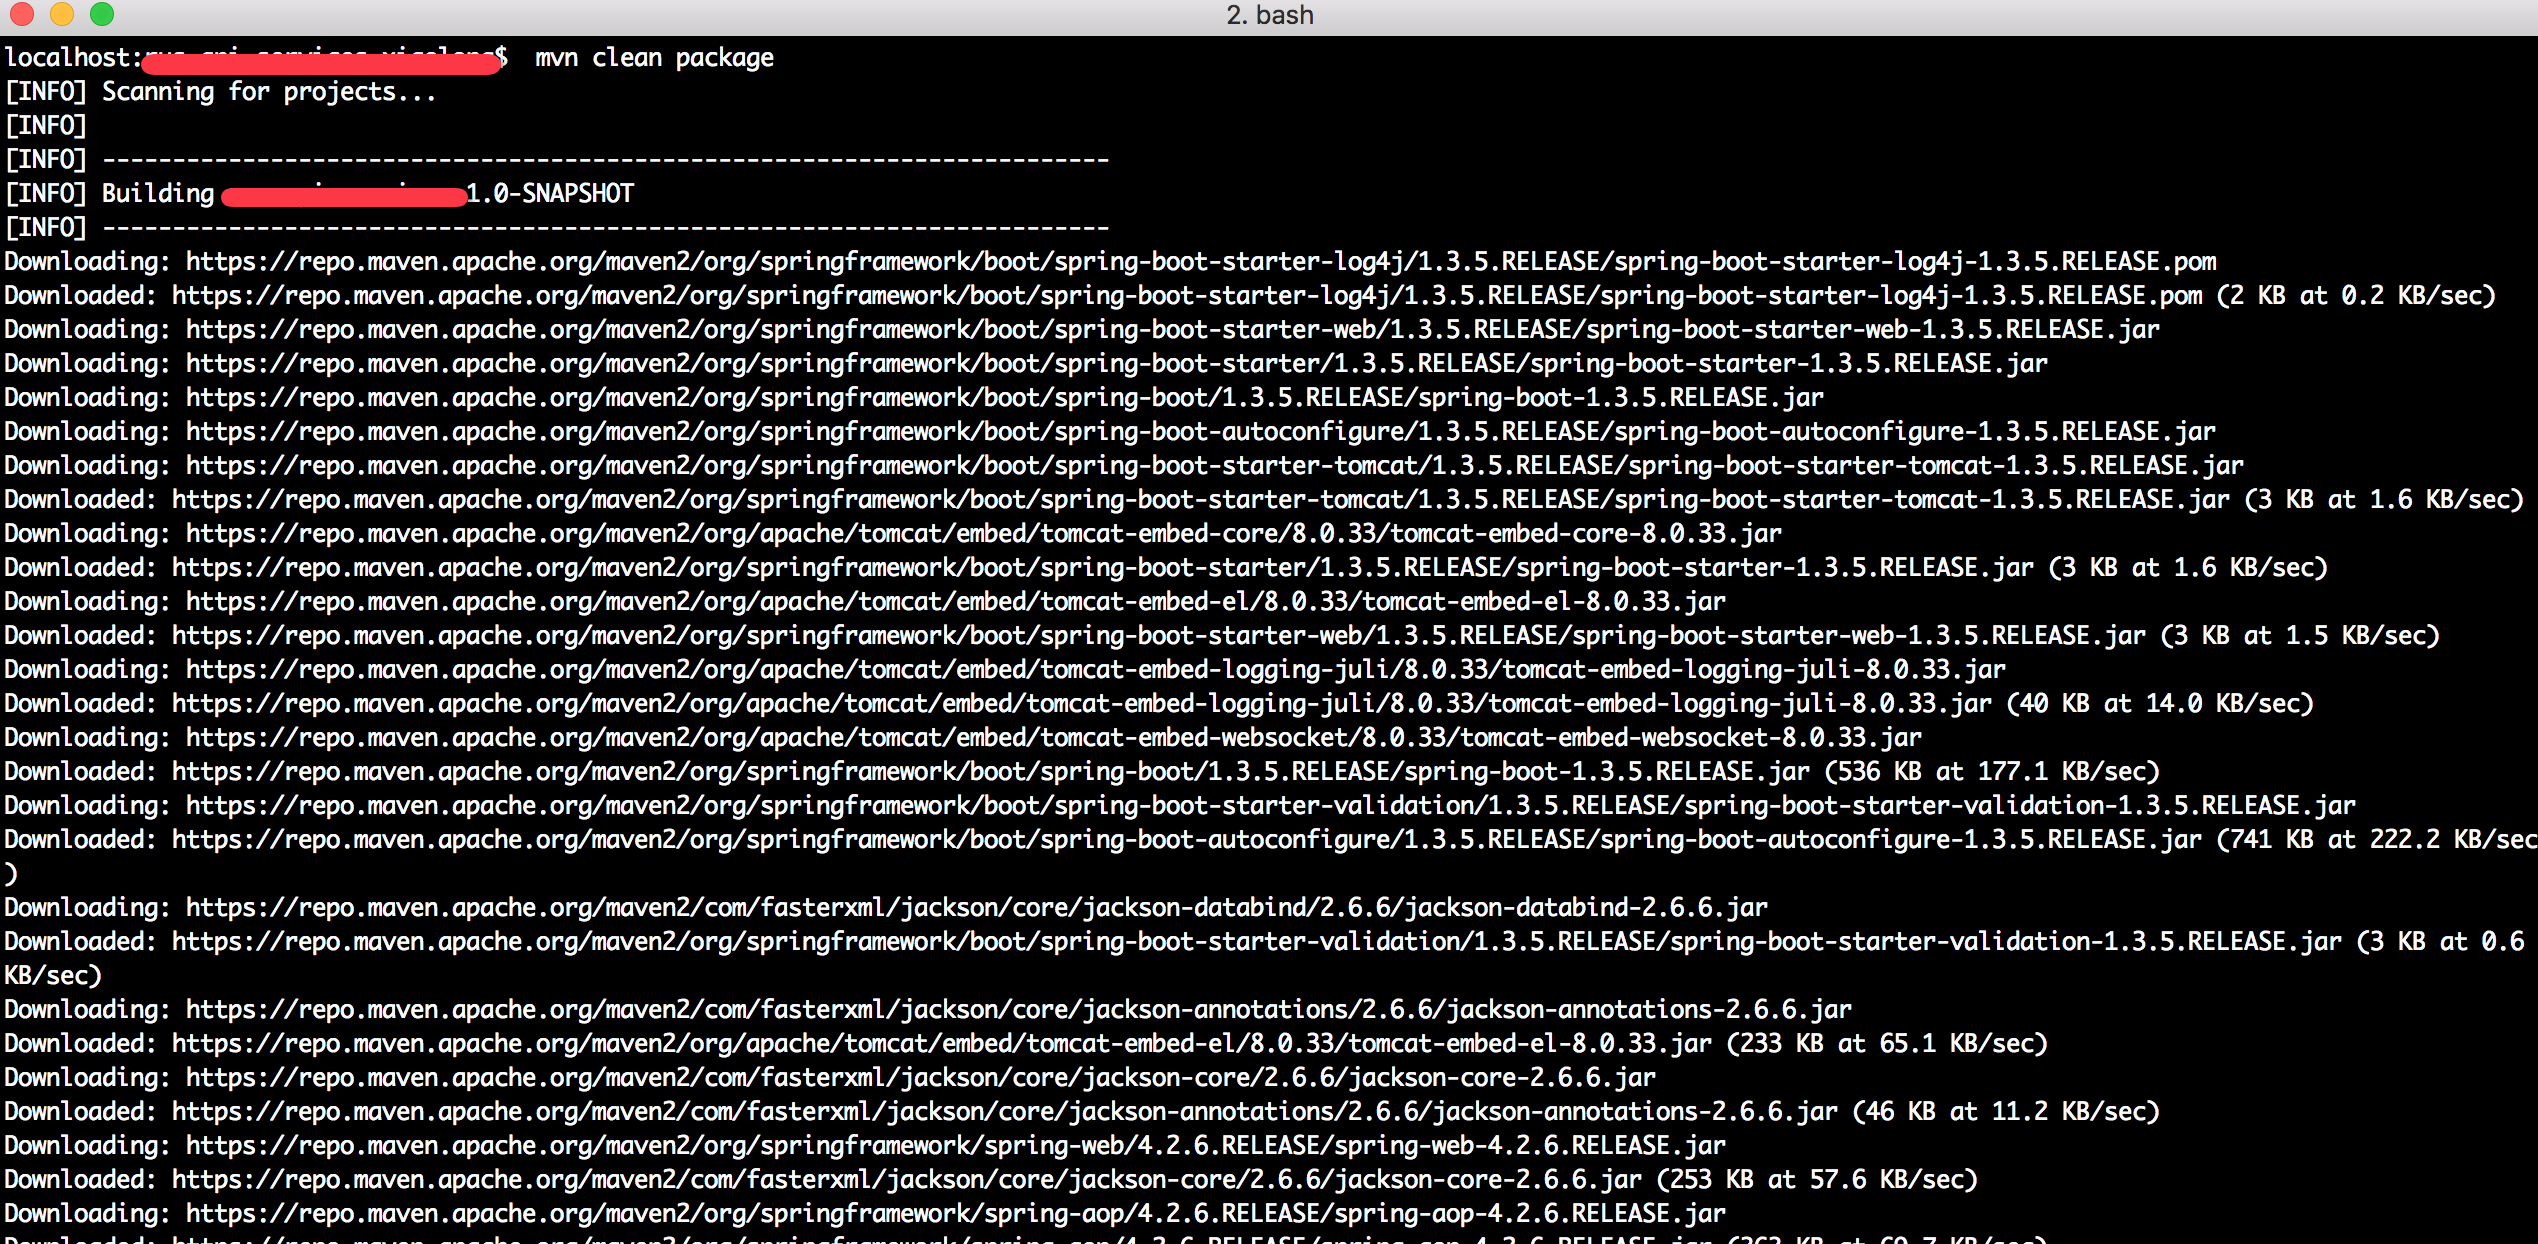Click the '2. bash' window title
This screenshot has width=2538, height=1244.
click(1269, 15)
